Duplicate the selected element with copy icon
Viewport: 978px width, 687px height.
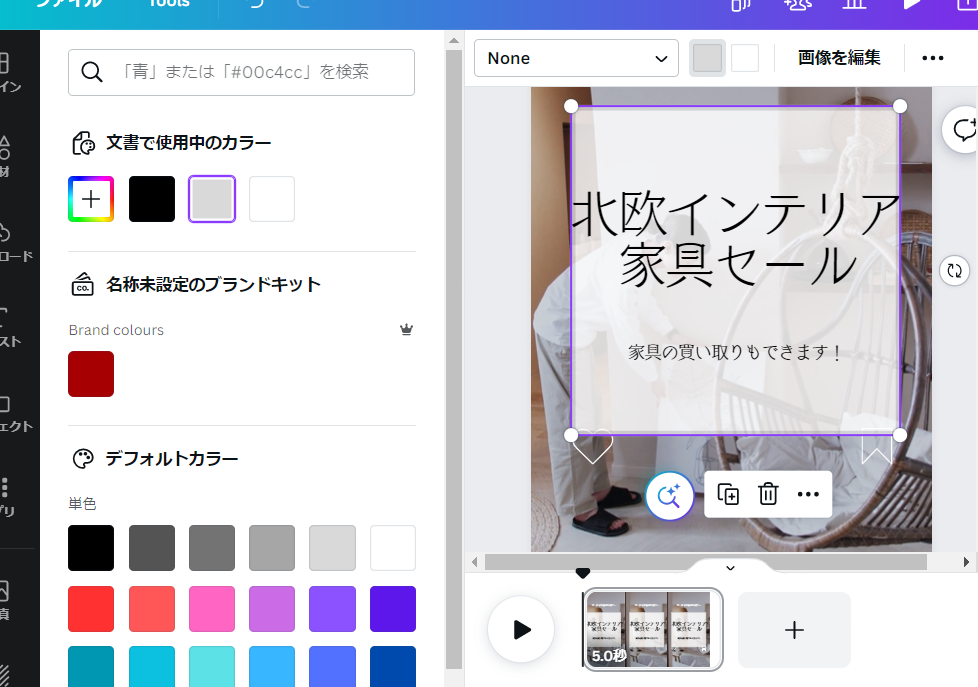728,494
